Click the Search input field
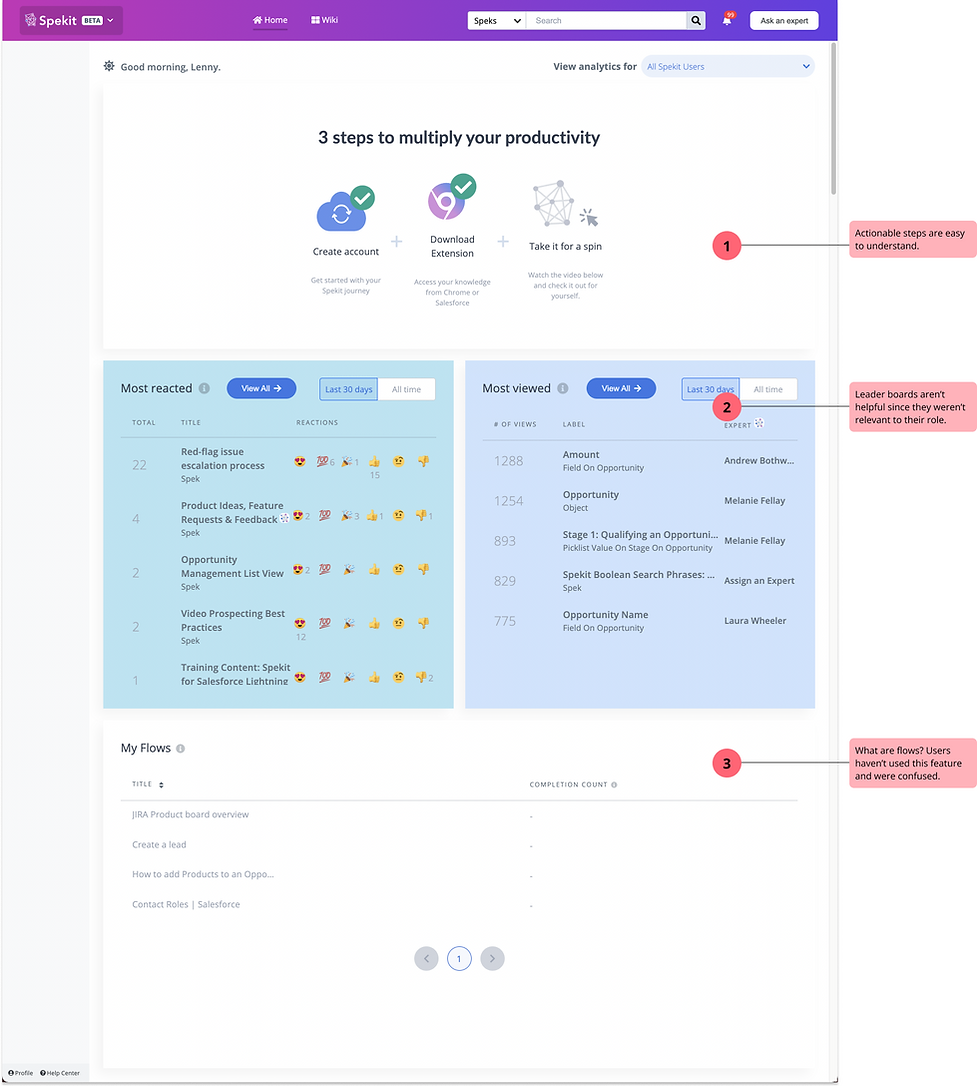This screenshot has height=1086, width=977. tap(607, 21)
